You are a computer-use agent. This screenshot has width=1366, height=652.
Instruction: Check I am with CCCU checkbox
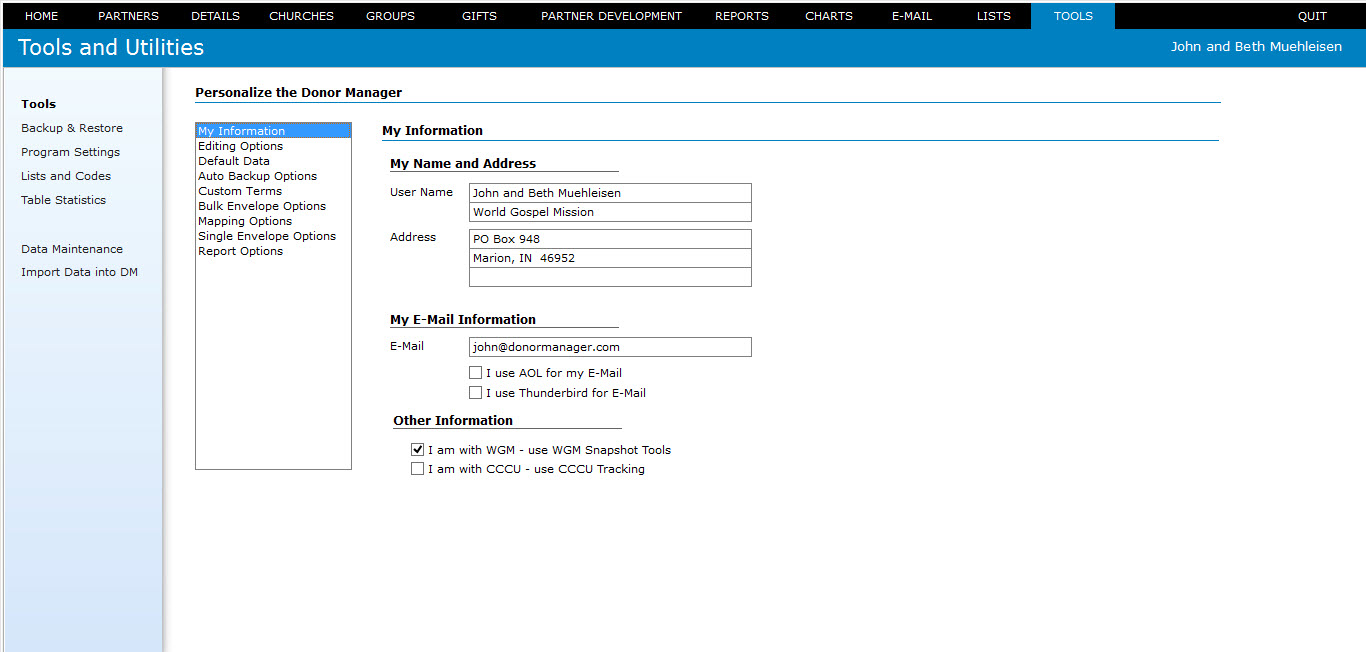pos(418,469)
